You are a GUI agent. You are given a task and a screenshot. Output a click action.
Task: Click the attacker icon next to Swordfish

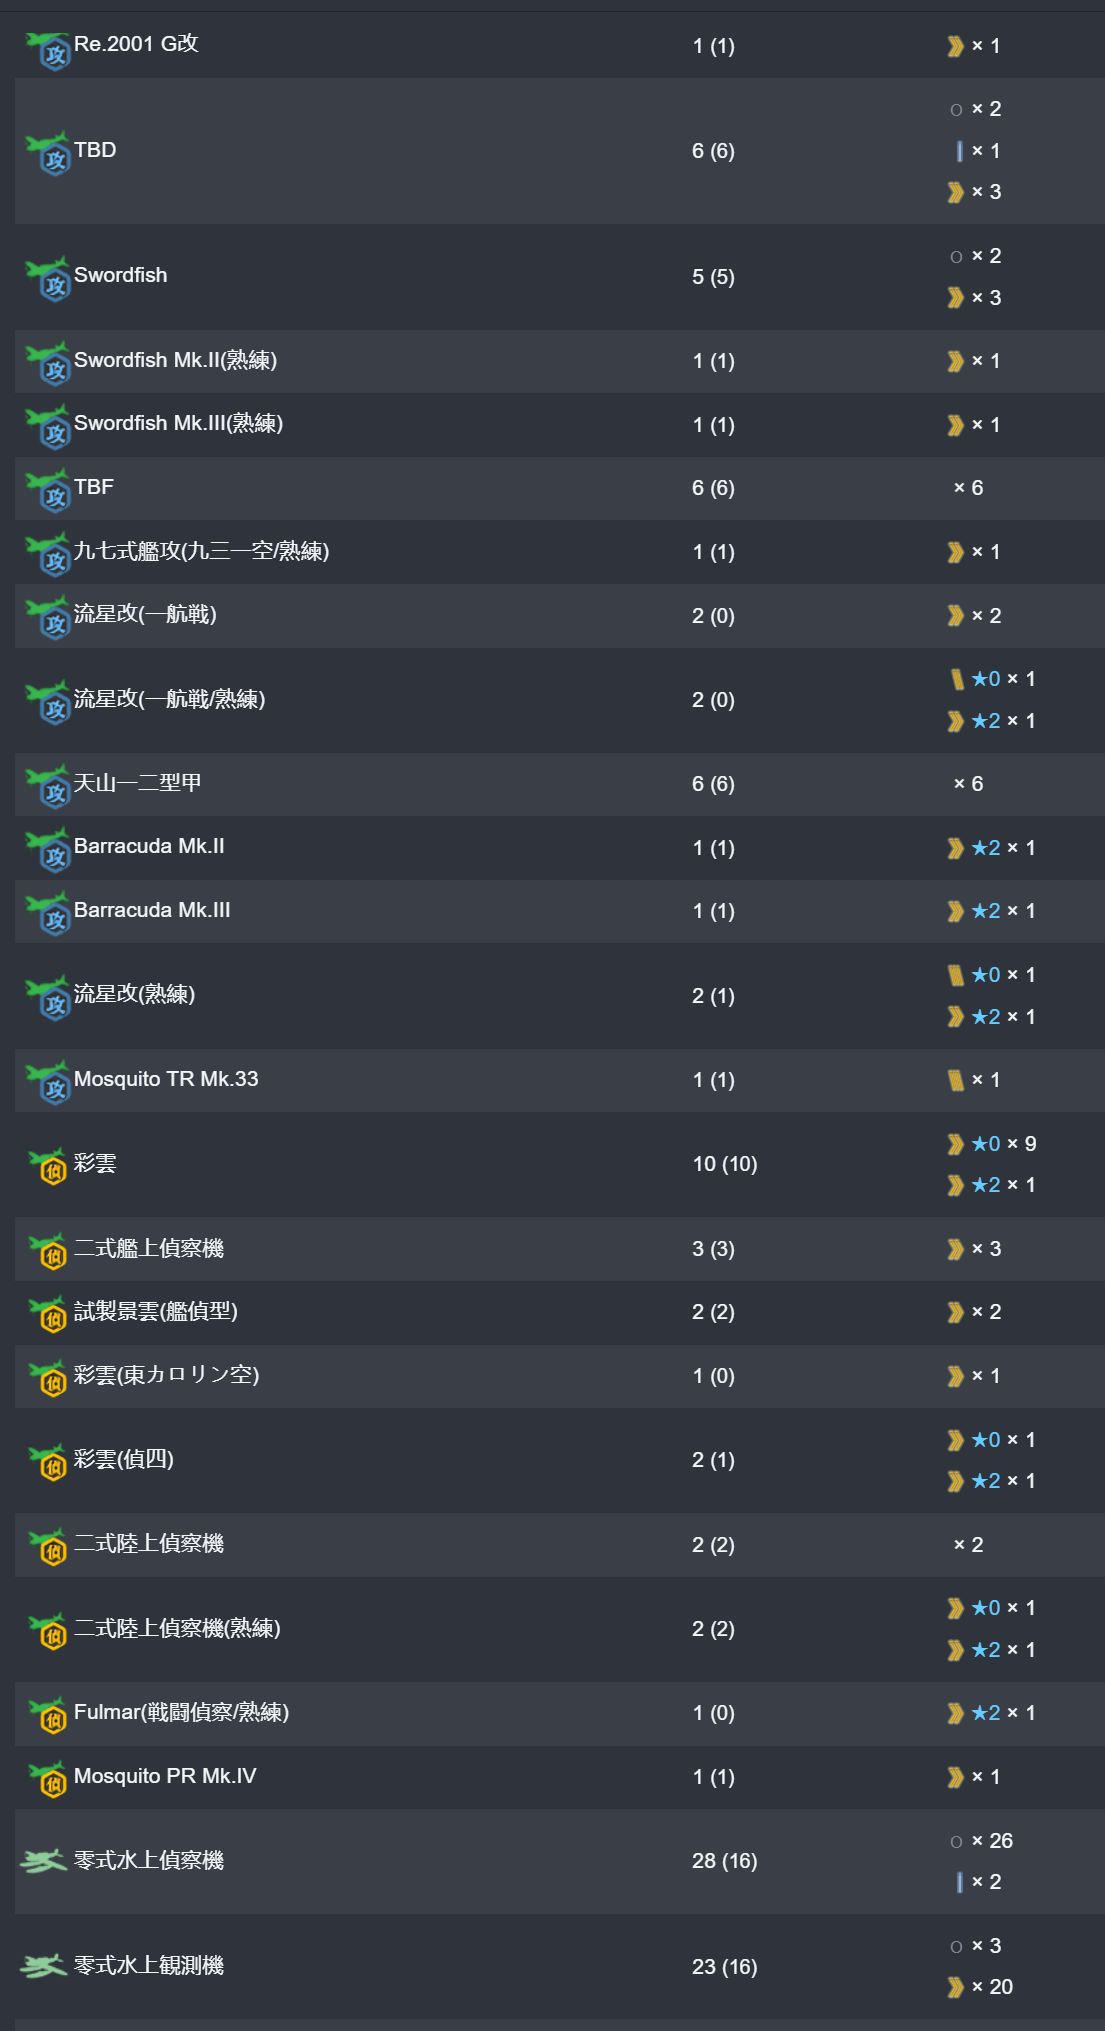[x=47, y=277]
